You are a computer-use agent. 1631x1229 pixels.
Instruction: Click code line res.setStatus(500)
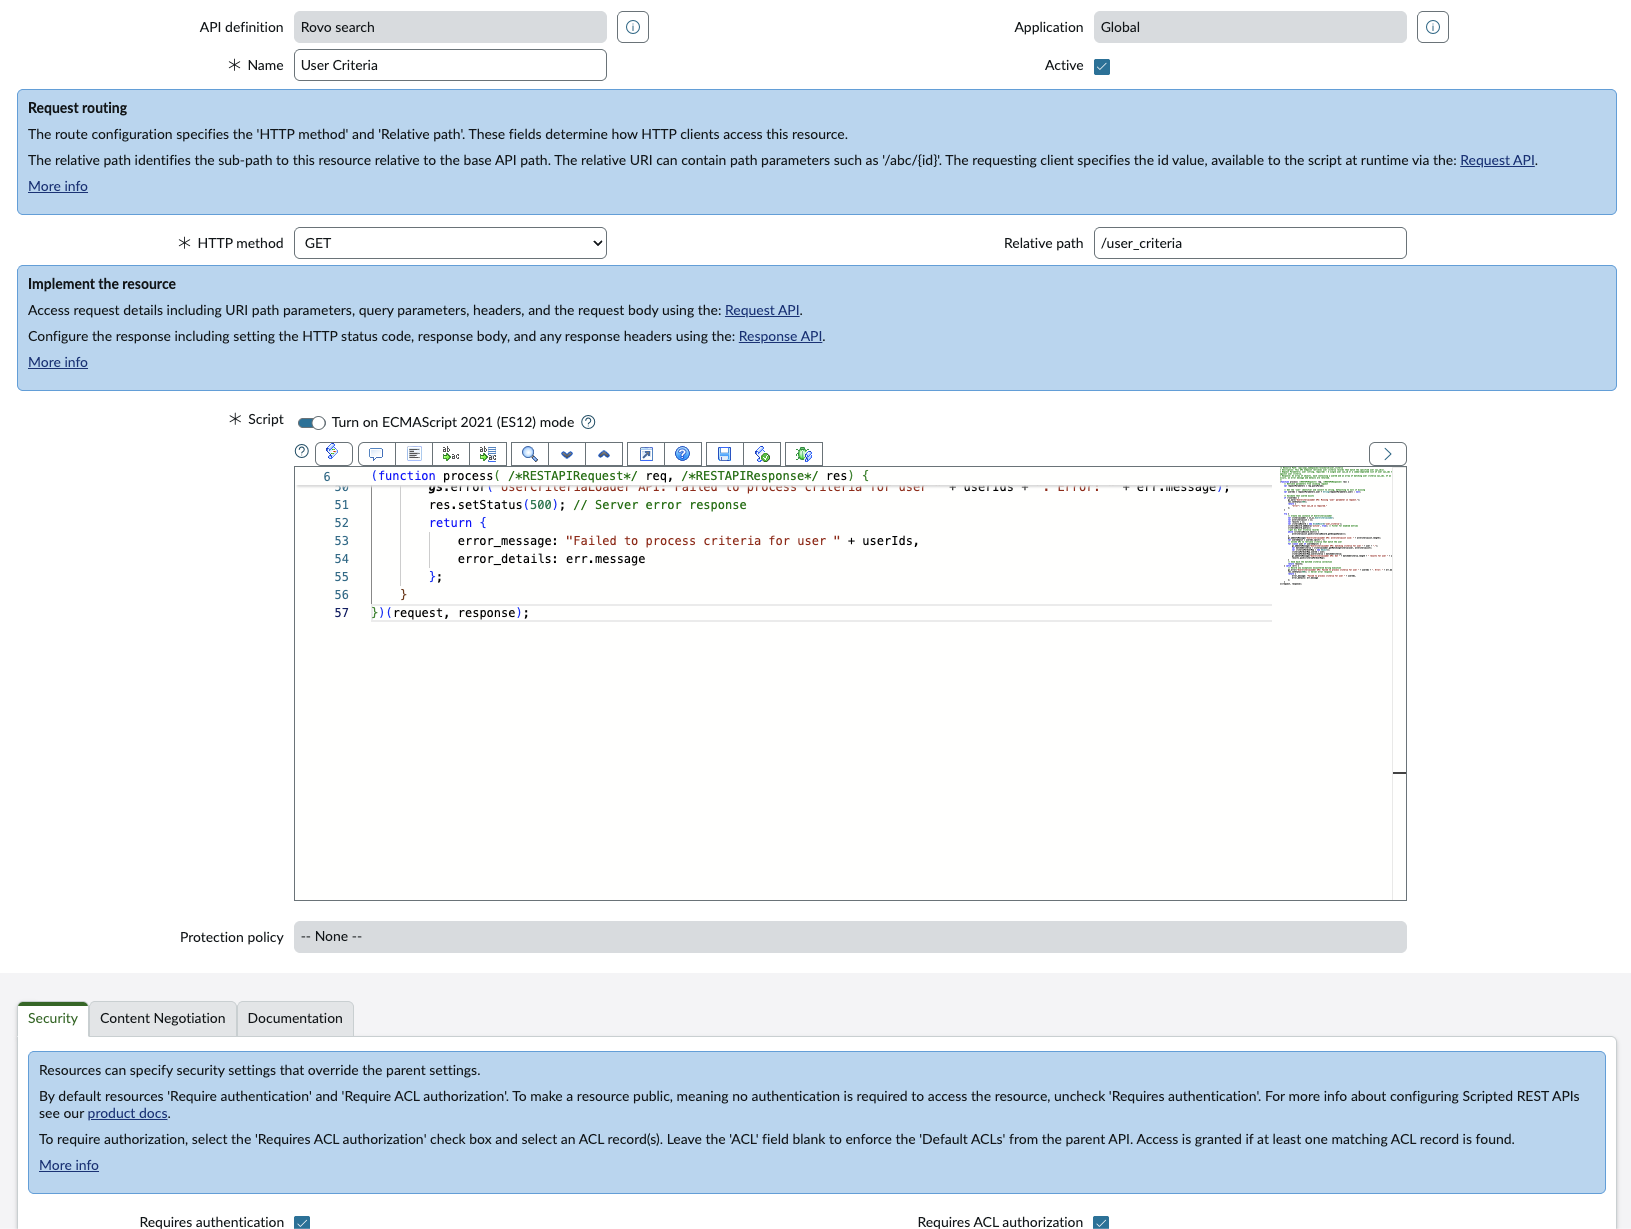point(588,505)
